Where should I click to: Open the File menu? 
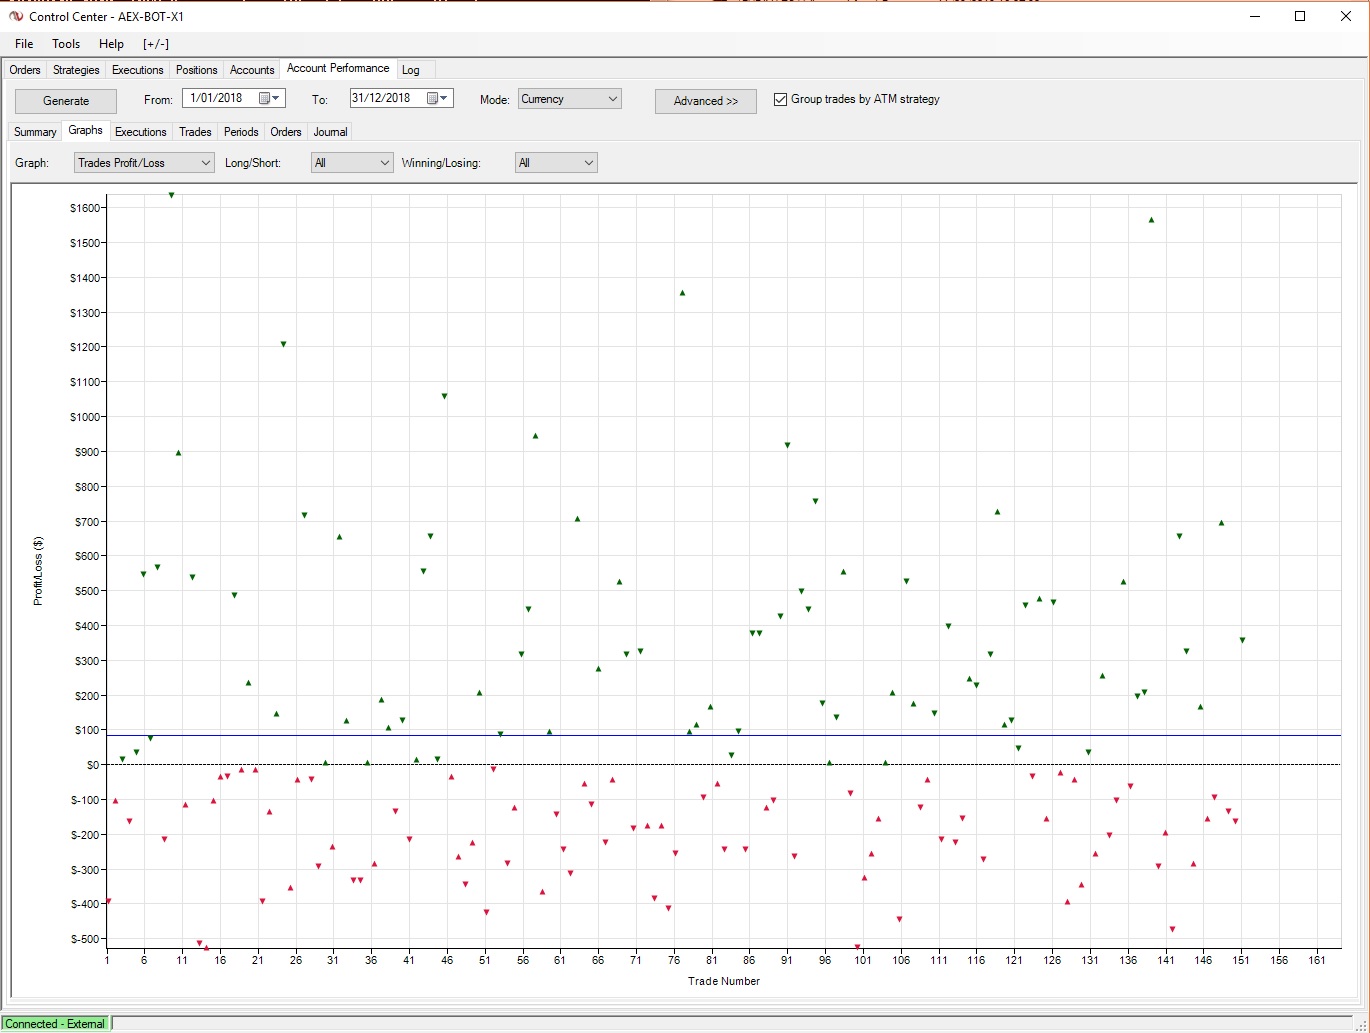[x=24, y=44]
